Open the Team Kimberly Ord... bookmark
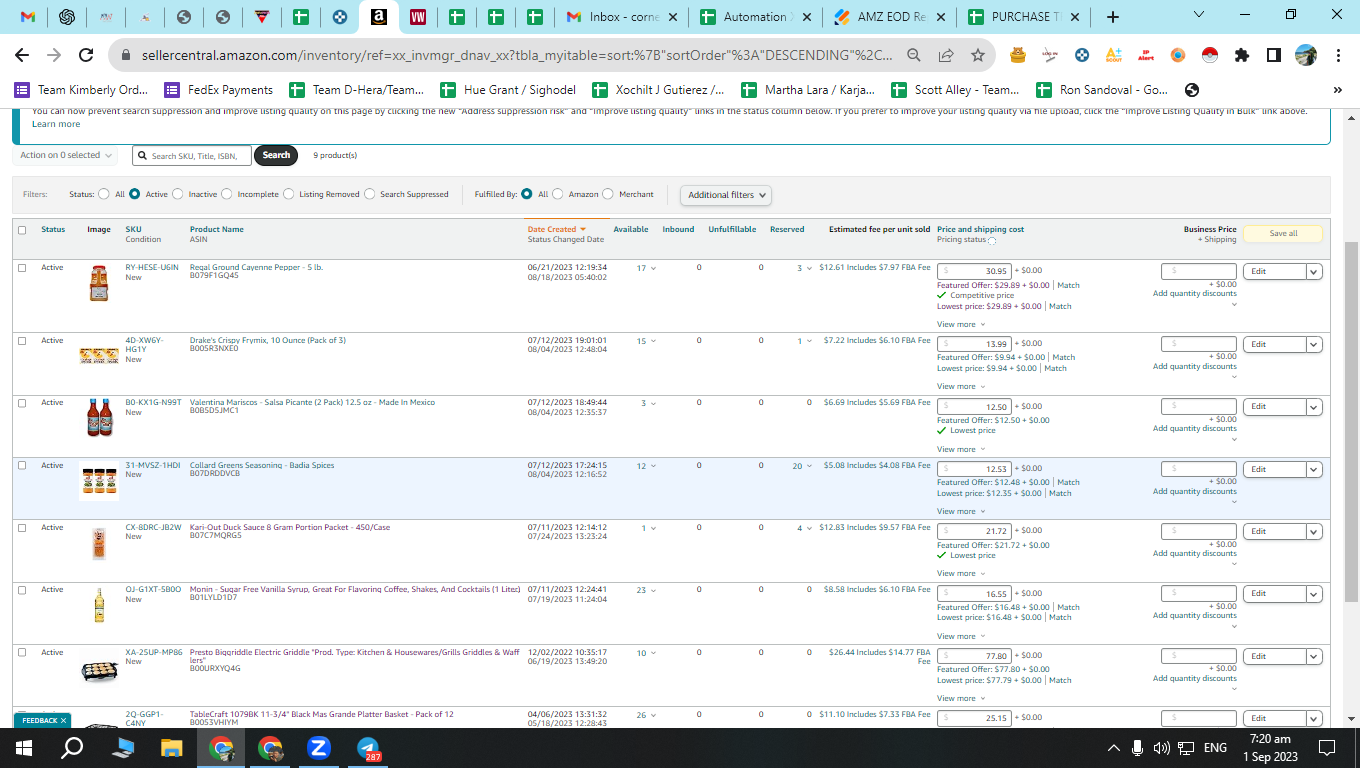 [81, 90]
